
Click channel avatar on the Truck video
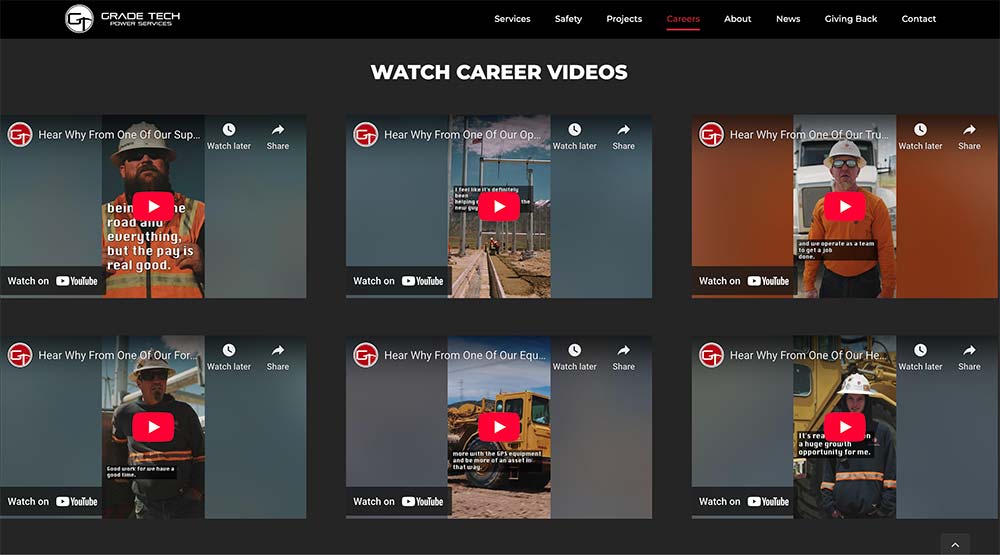(x=711, y=134)
